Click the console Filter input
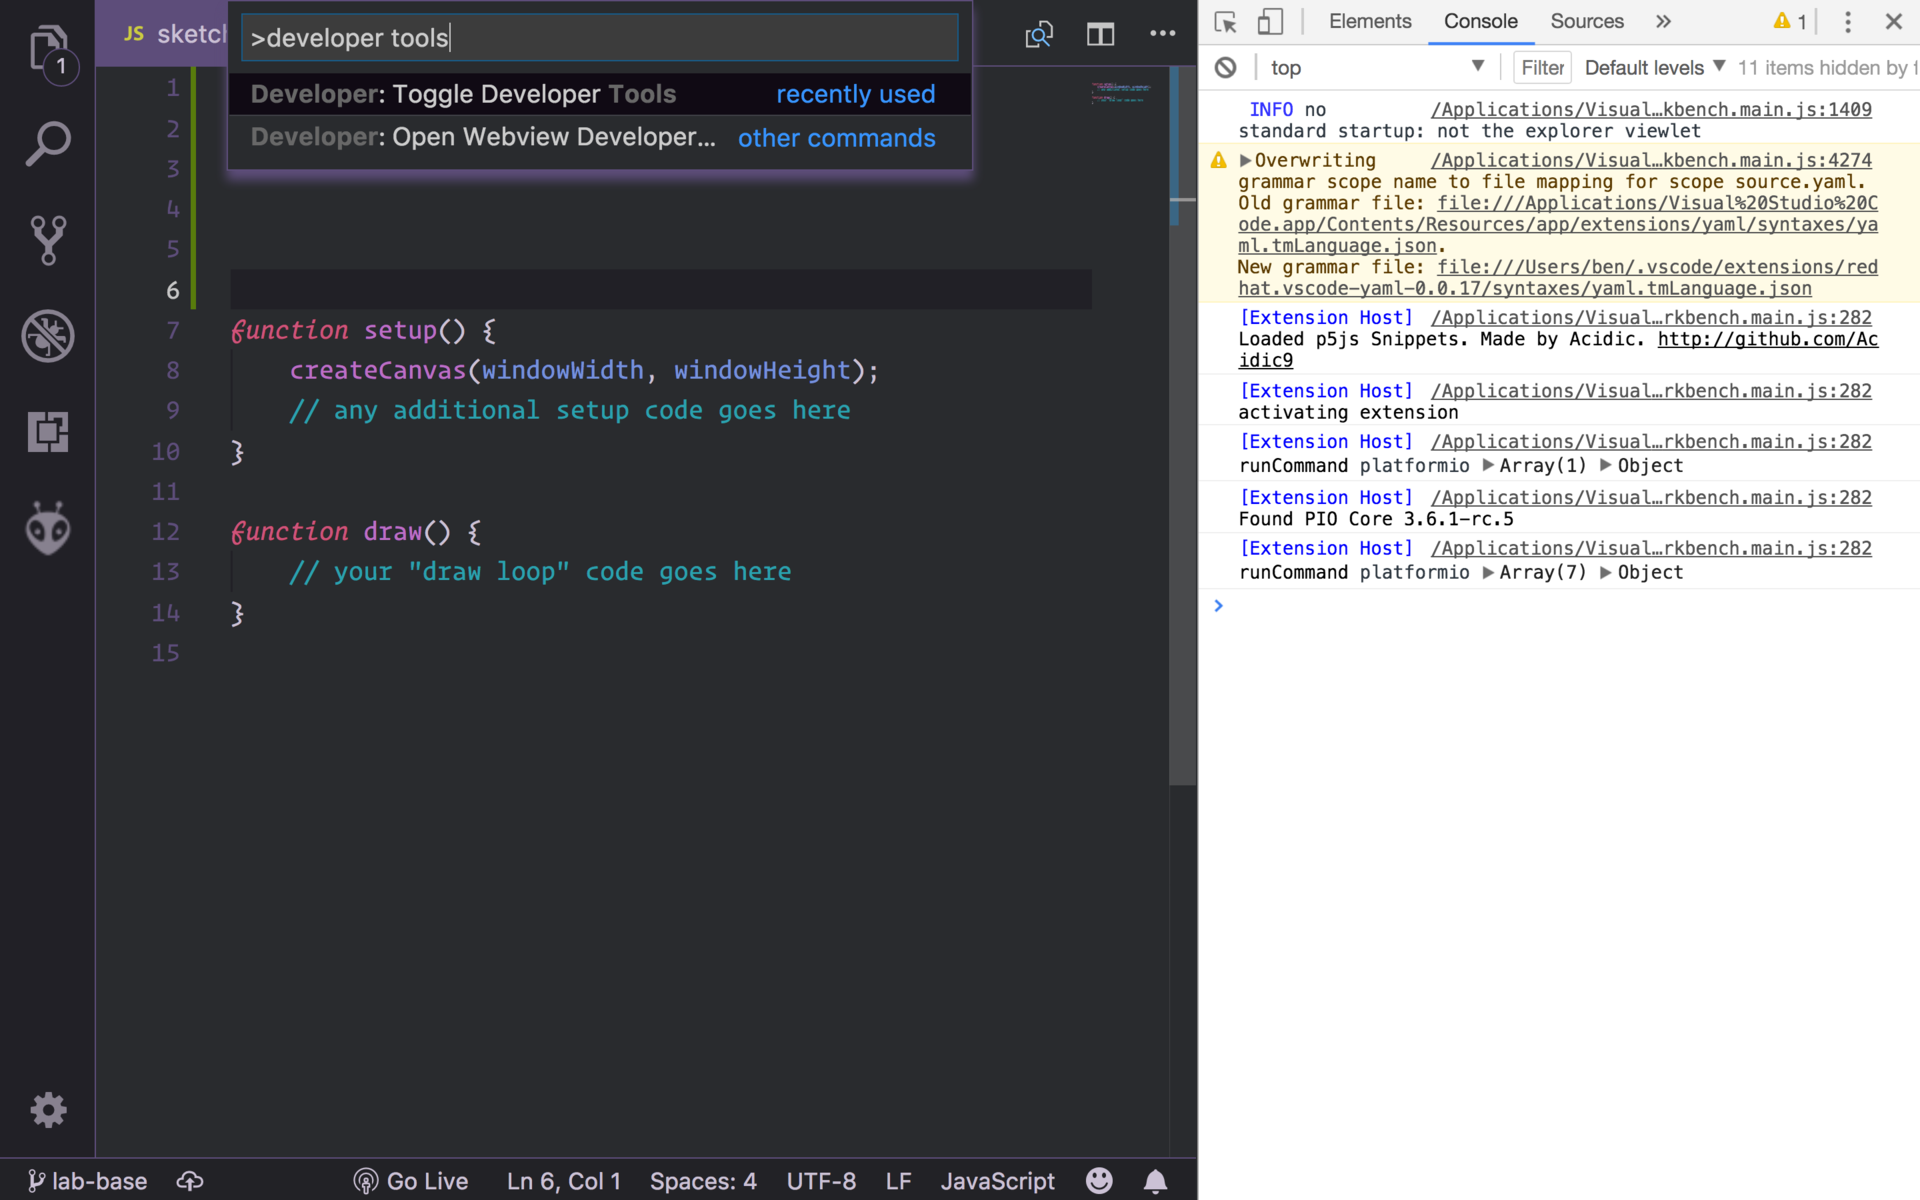Image resolution: width=1920 pixels, height=1200 pixels. [1543, 68]
